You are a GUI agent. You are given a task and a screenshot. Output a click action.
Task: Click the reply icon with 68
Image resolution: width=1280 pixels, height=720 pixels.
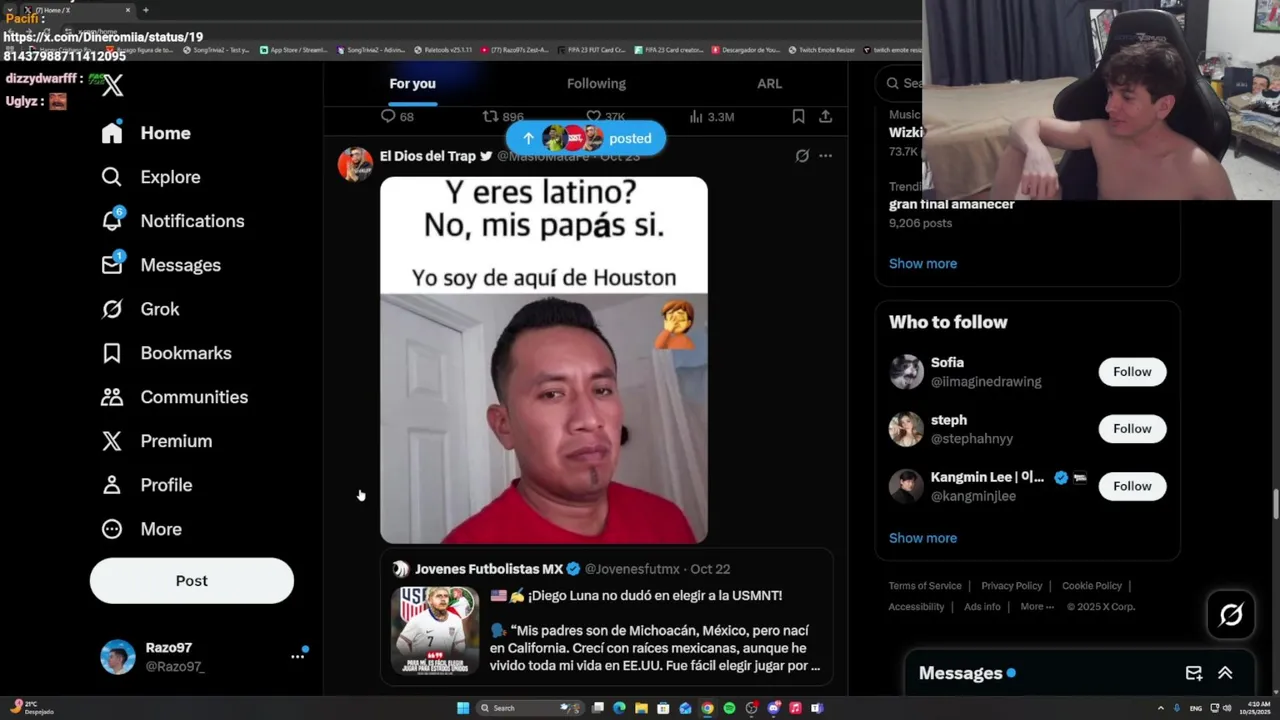pos(389,116)
